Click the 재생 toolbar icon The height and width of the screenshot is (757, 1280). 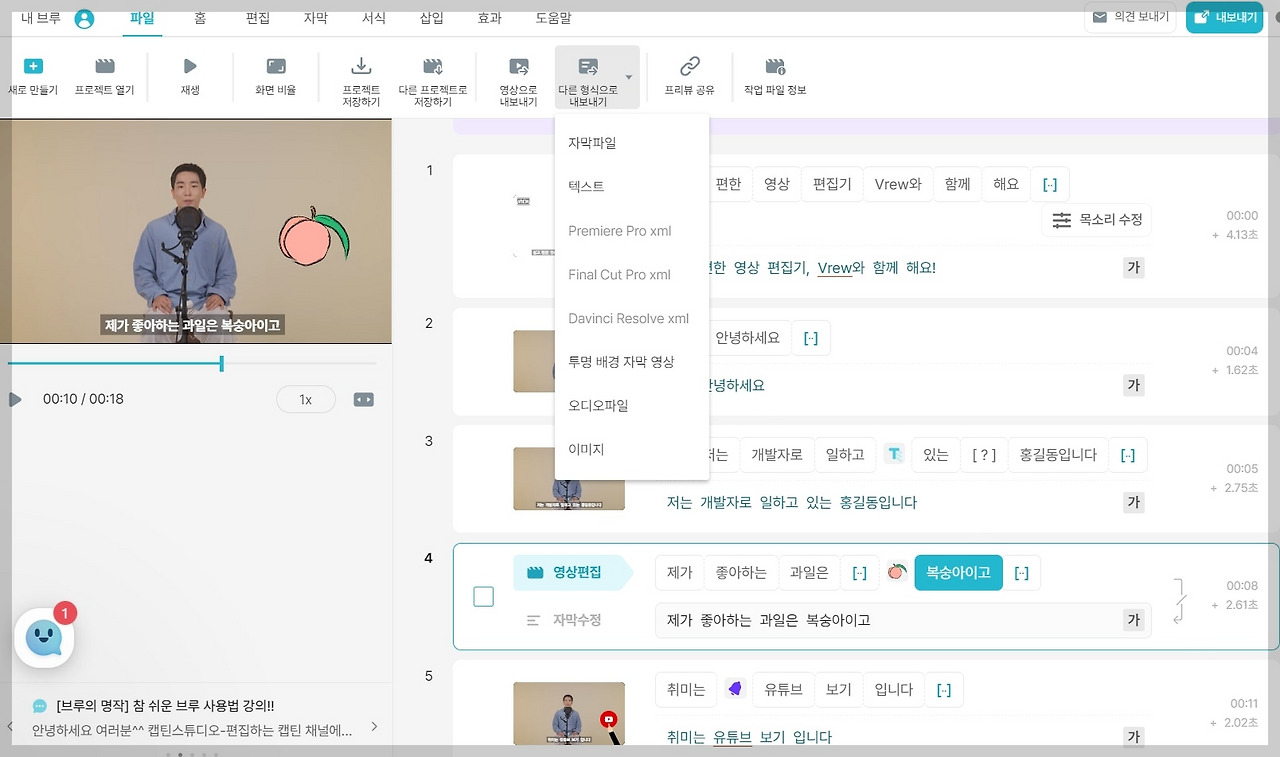pyautogui.click(x=190, y=66)
